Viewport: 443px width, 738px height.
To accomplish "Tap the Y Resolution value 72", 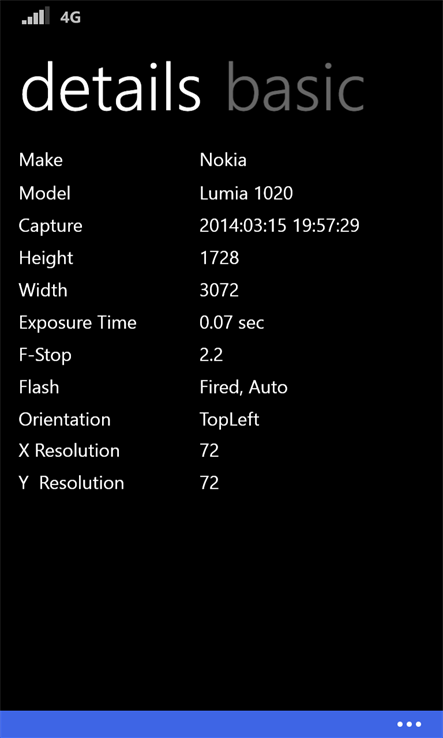I will [209, 483].
